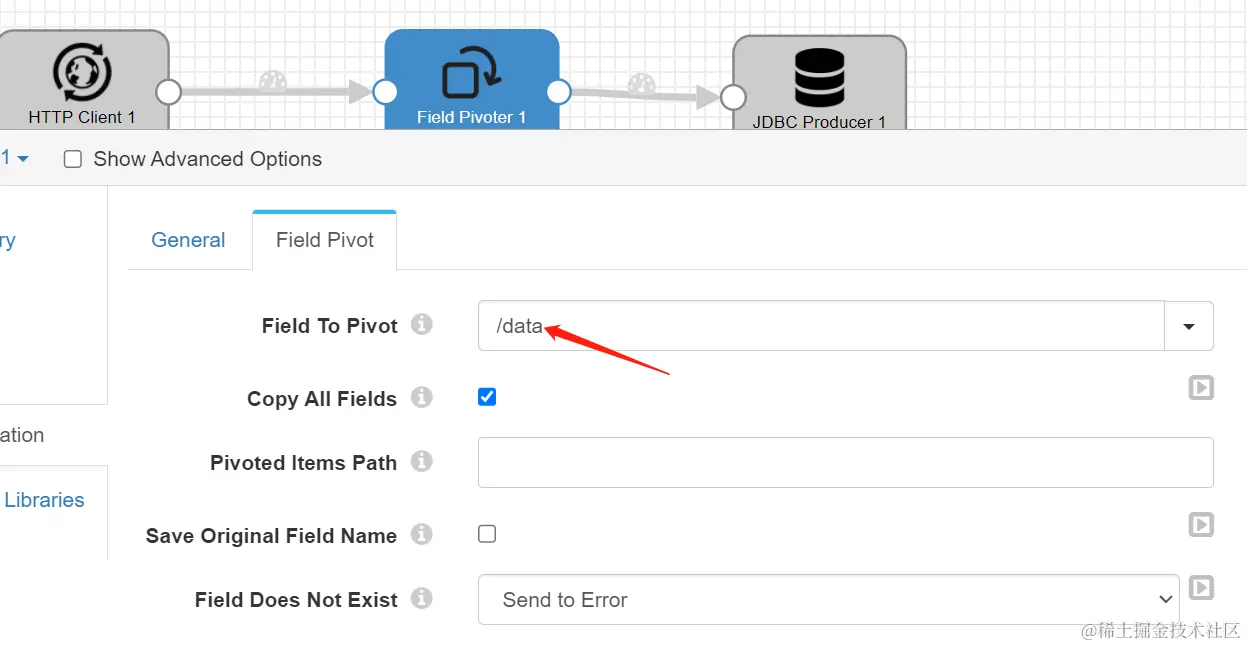The image size is (1247, 647).
Task: Click the Pivoted Items Path input field
Action: point(845,462)
